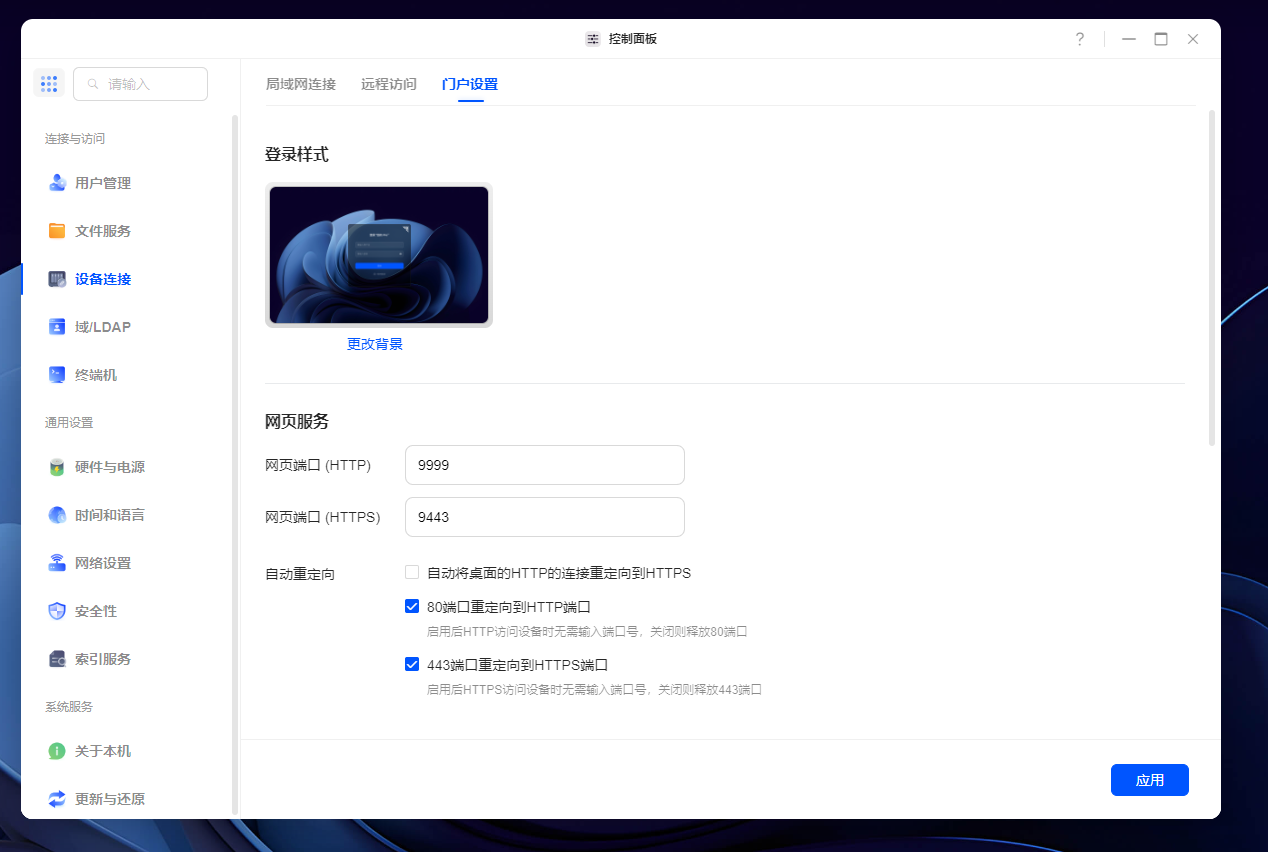Click the 登录样式 heading
This screenshot has width=1268, height=852.
[297, 155]
